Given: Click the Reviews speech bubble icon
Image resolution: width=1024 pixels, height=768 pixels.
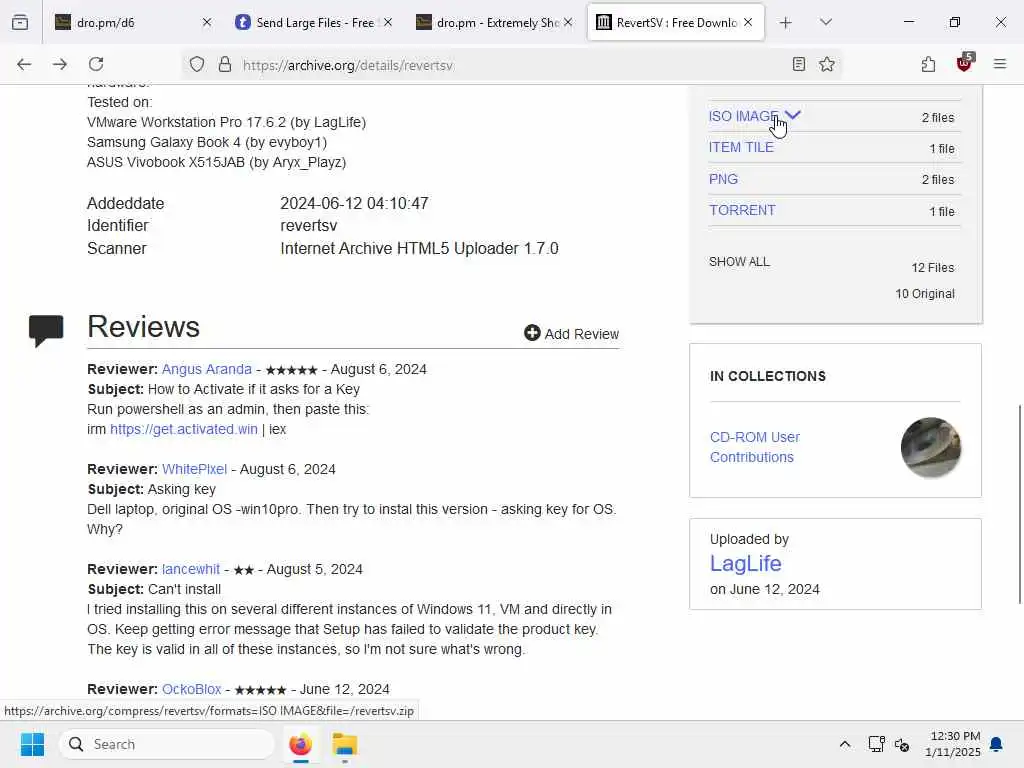Looking at the screenshot, I should (x=46, y=330).
